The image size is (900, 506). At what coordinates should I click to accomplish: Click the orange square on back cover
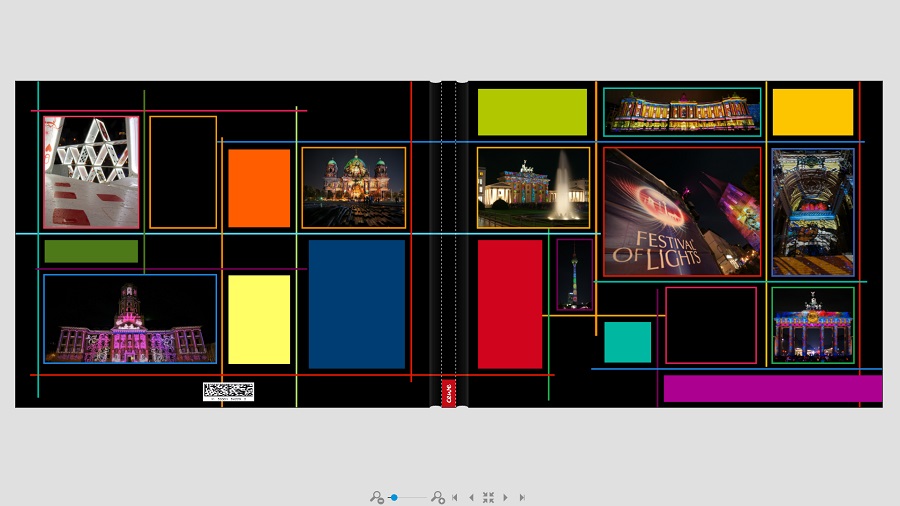click(x=259, y=188)
